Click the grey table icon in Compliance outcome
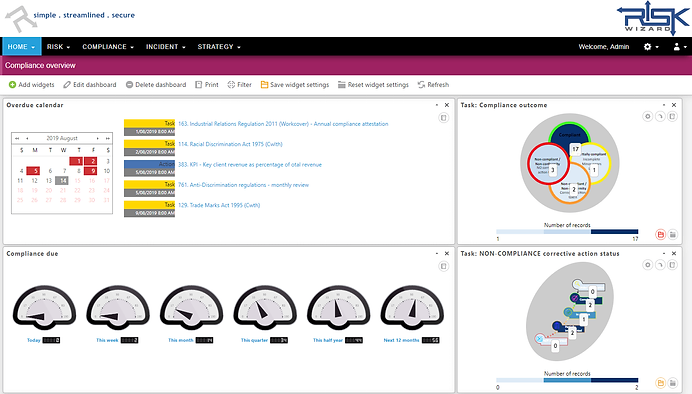 [673, 235]
